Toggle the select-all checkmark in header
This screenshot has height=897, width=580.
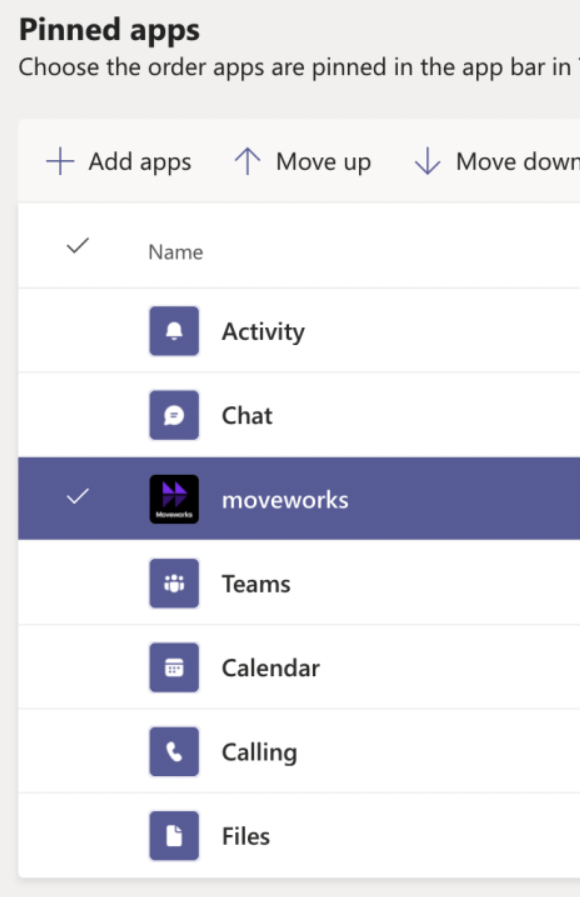click(77, 246)
